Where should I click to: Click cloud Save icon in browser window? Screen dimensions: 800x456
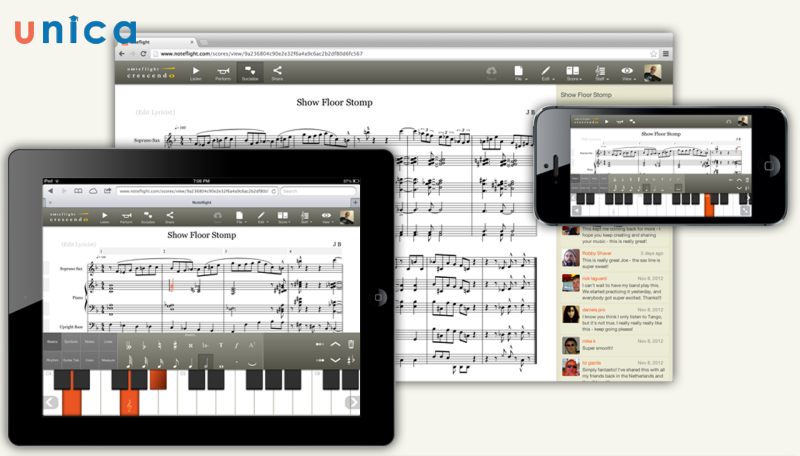[x=491, y=72]
